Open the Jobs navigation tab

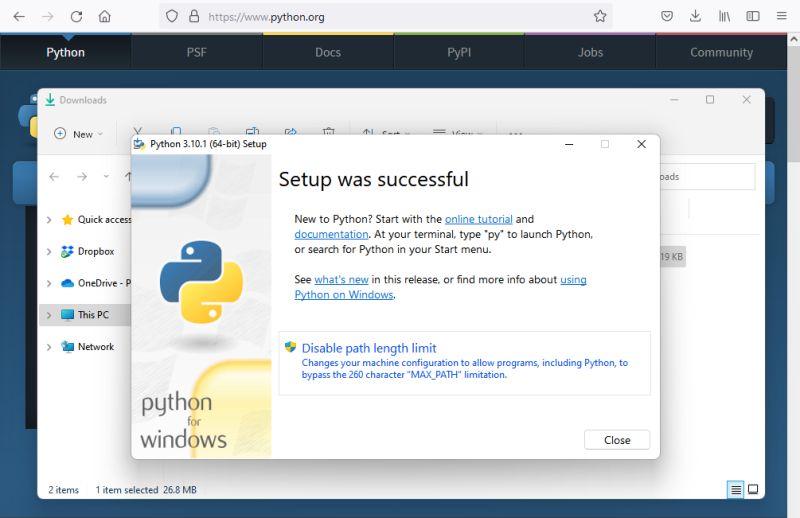click(x=590, y=52)
